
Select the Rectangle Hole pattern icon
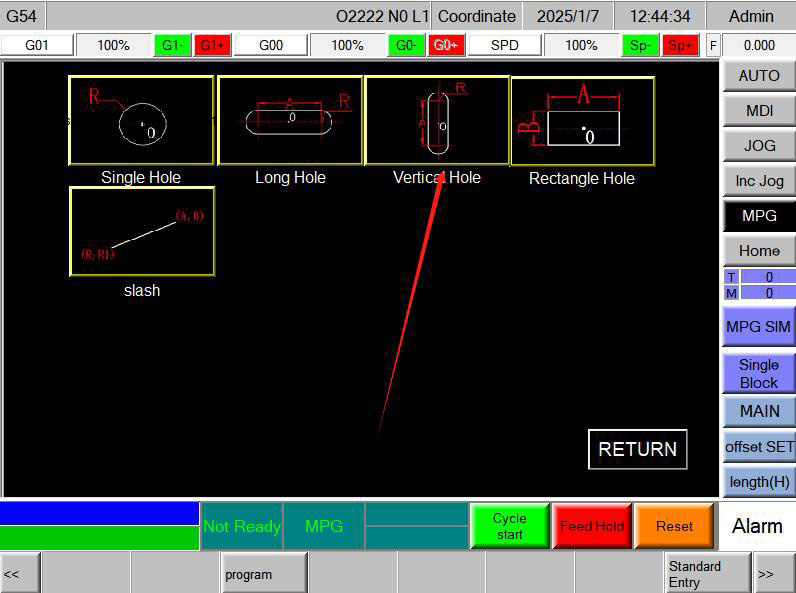pyautogui.click(x=582, y=121)
